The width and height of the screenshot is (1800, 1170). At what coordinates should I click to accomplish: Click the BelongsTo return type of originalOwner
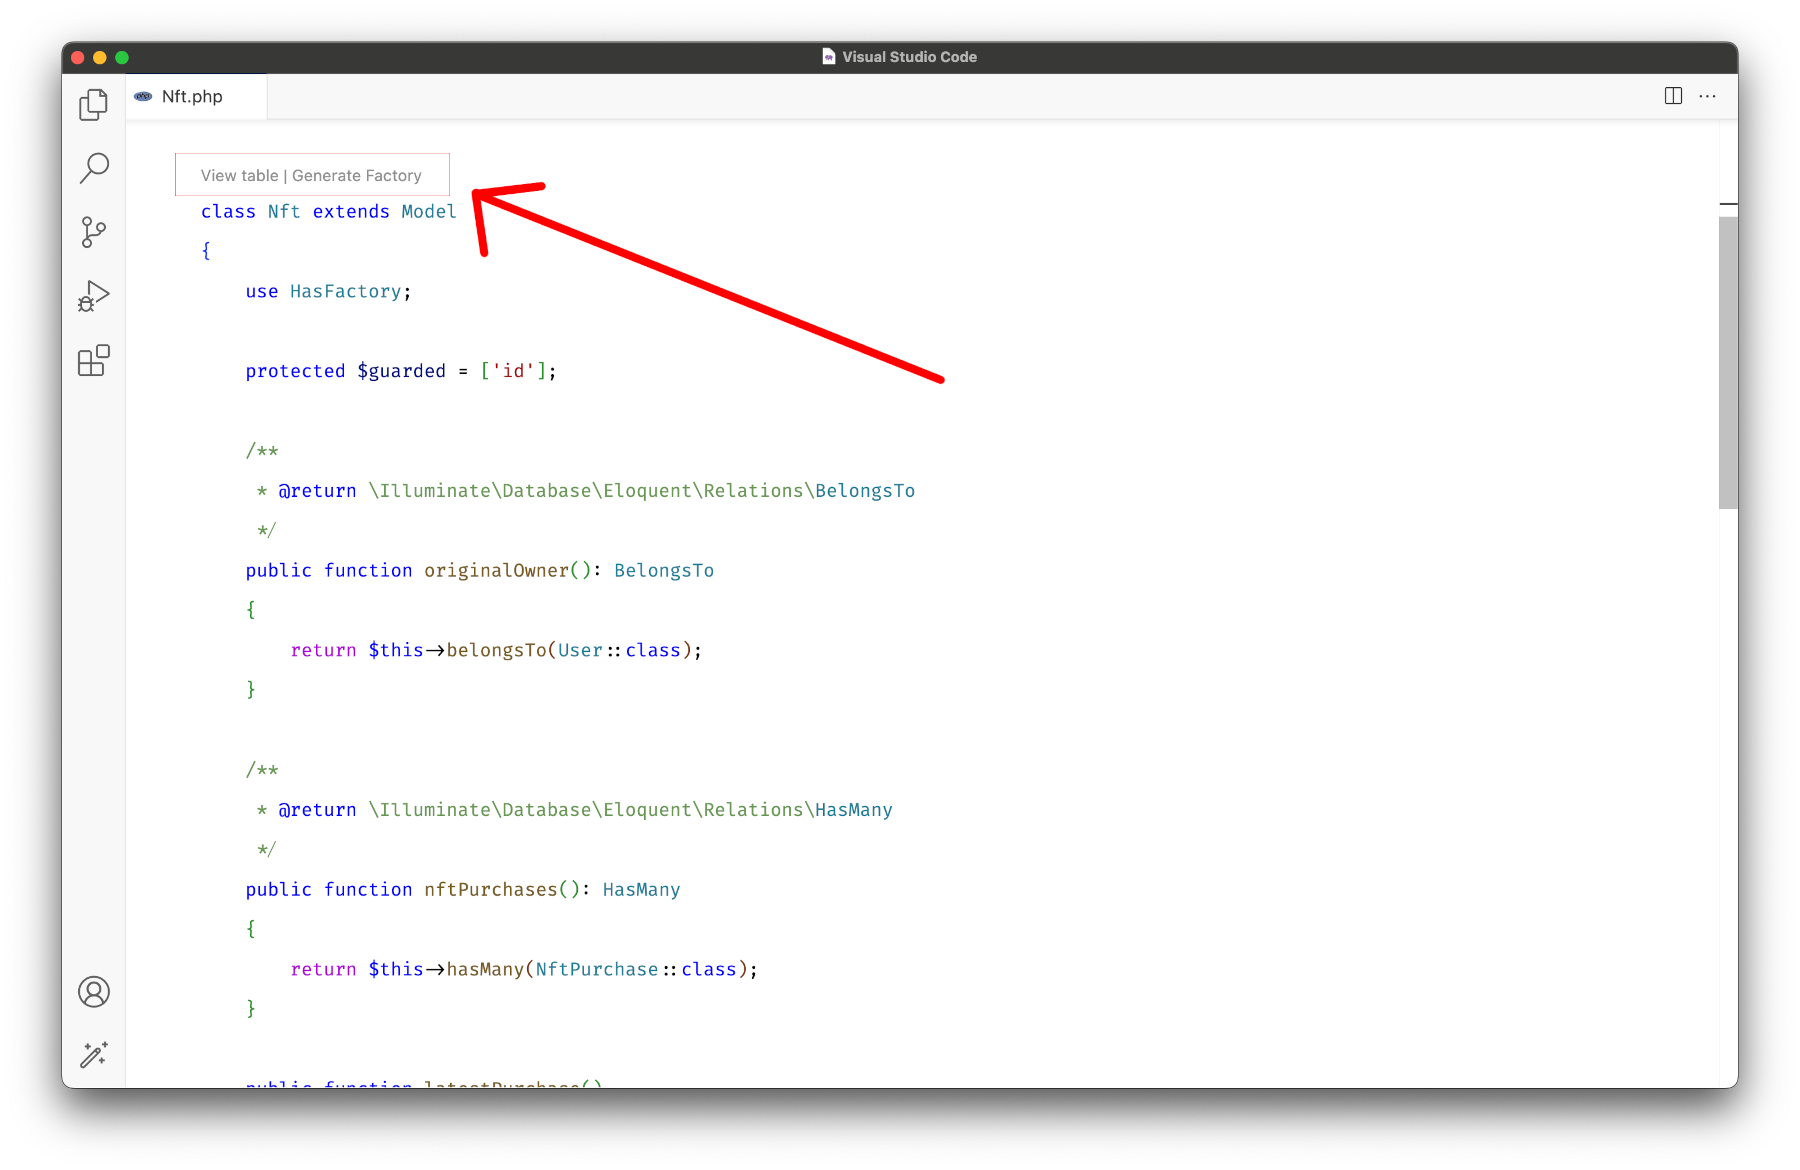[664, 571]
